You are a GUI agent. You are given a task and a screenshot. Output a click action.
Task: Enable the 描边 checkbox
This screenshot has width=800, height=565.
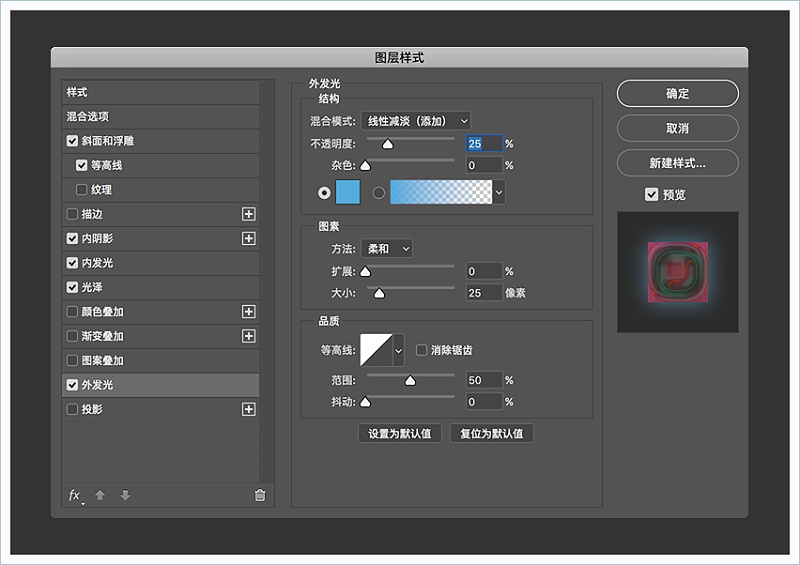click(x=72, y=214)
